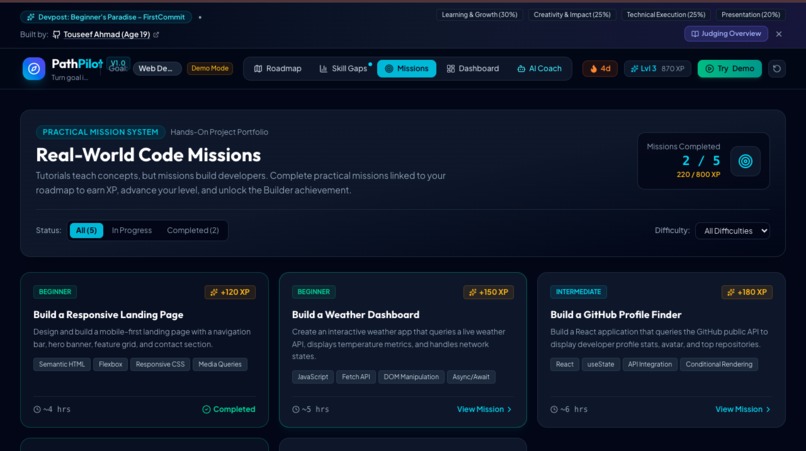Go to the AI Coach tab
Screen dimensions: 806x451
(x=539, y=68)
